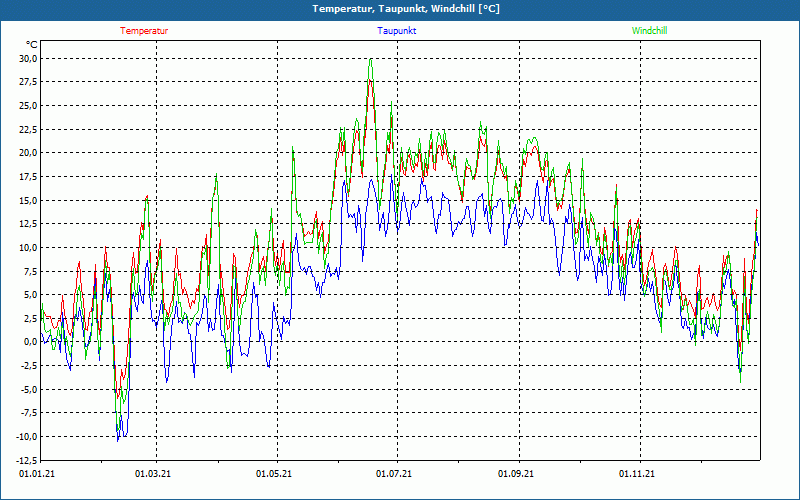This screenshot has height=500, width=800.
Task: Click the 01.11.21 date label
Action: pyautogui.click(x=636, y=474)
